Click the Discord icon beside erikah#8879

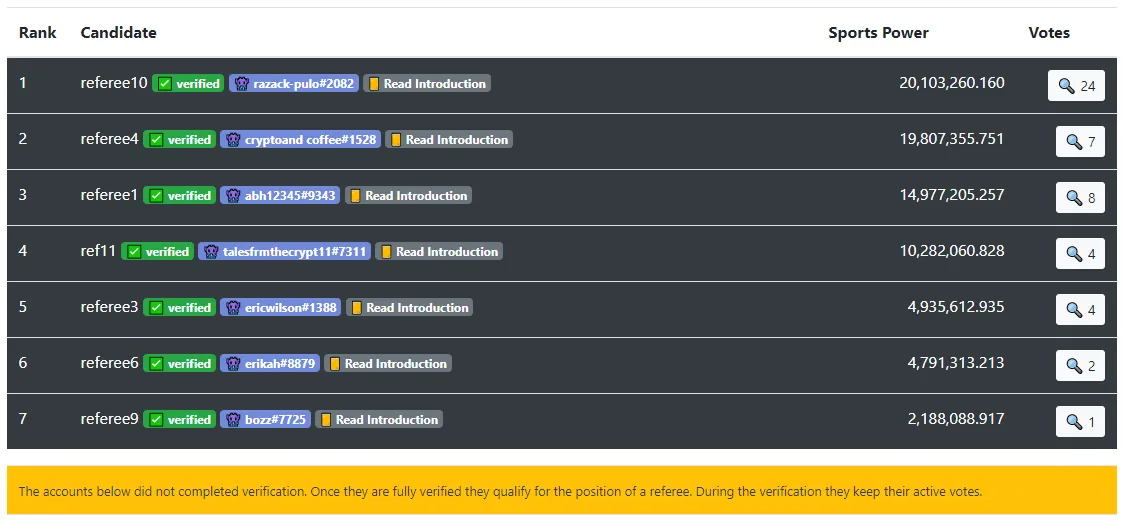[x=233, y=363]
